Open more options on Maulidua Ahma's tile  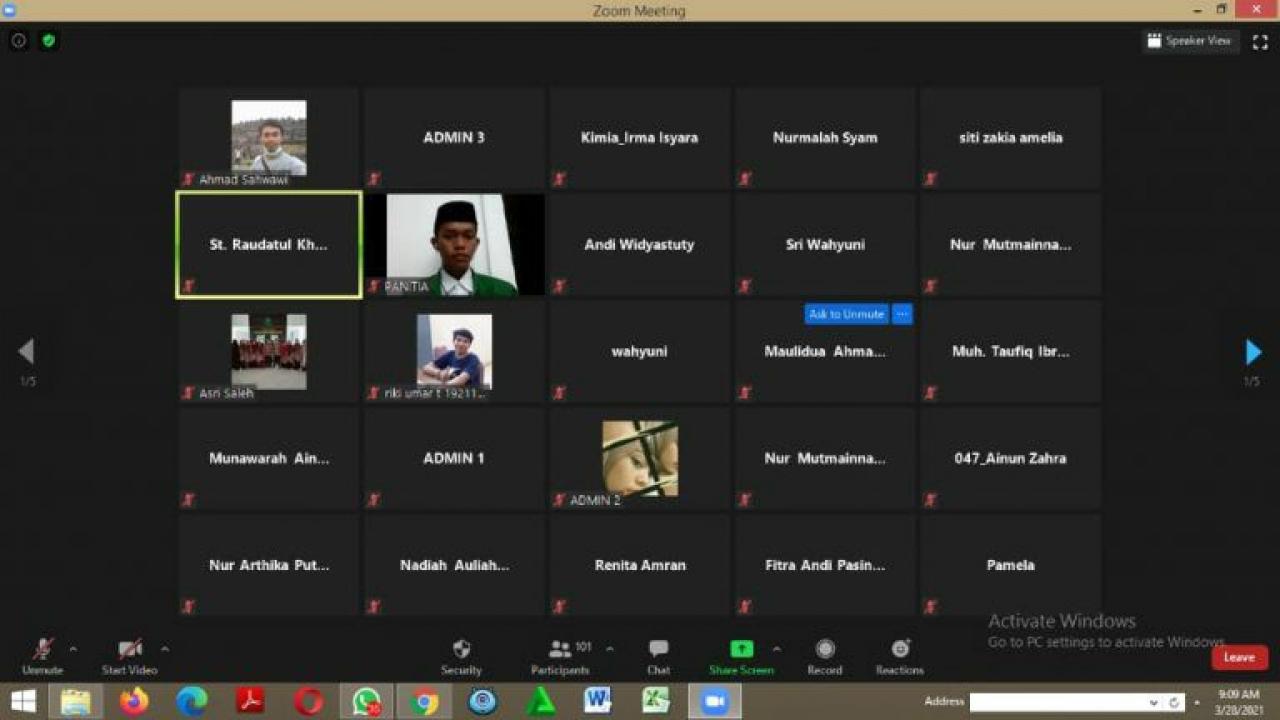coord(902,313)
